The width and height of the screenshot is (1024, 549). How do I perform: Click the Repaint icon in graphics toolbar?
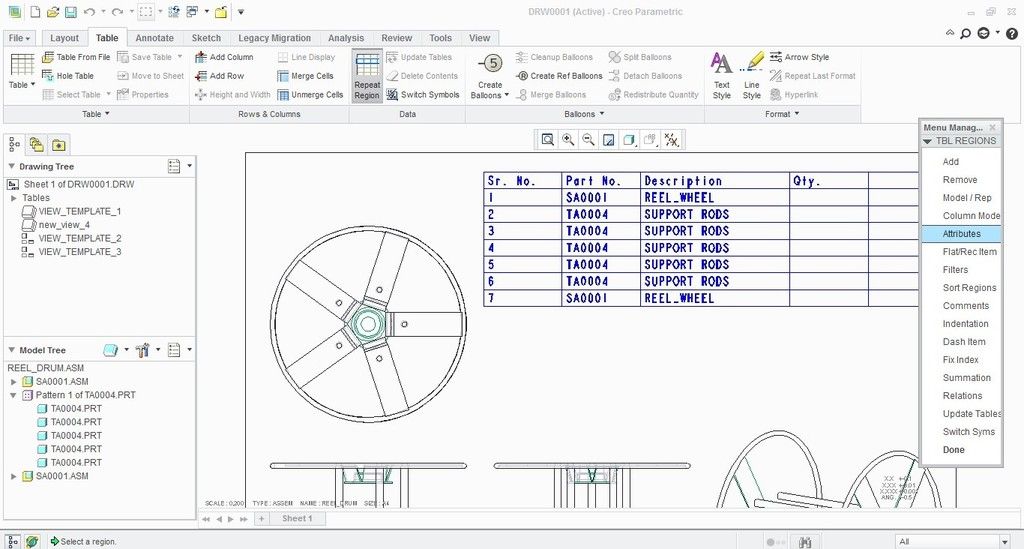pyautogui.click(x=609, y=140)
